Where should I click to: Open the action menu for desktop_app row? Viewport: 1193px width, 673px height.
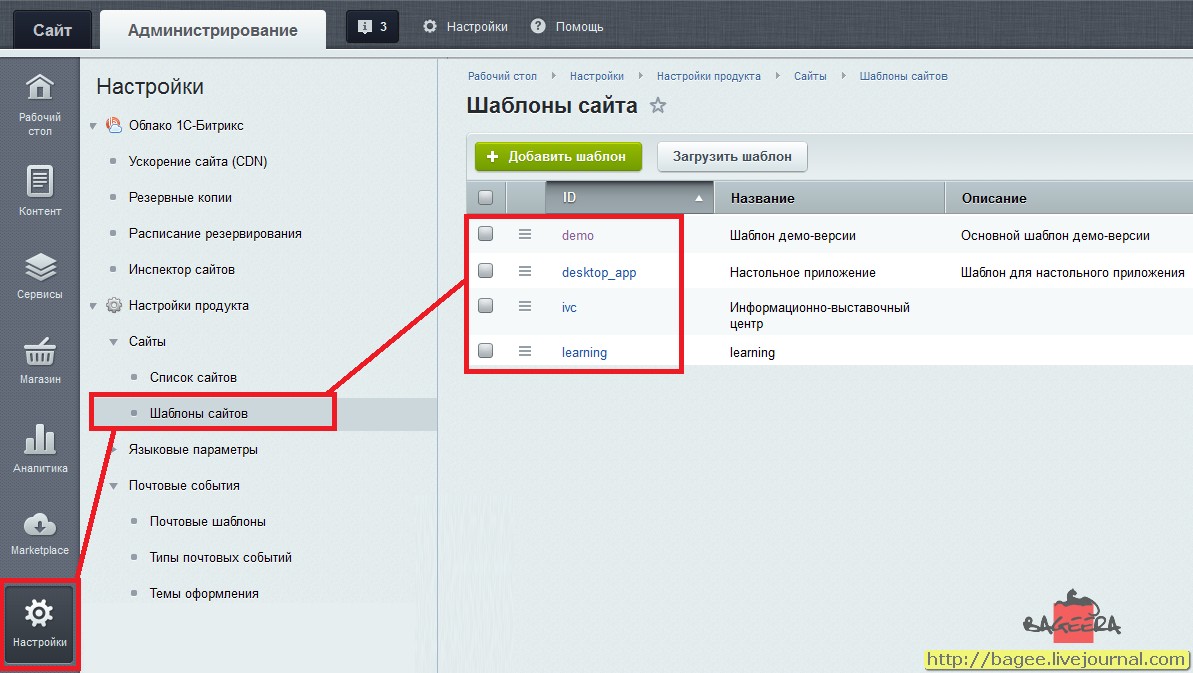(525, 271)
